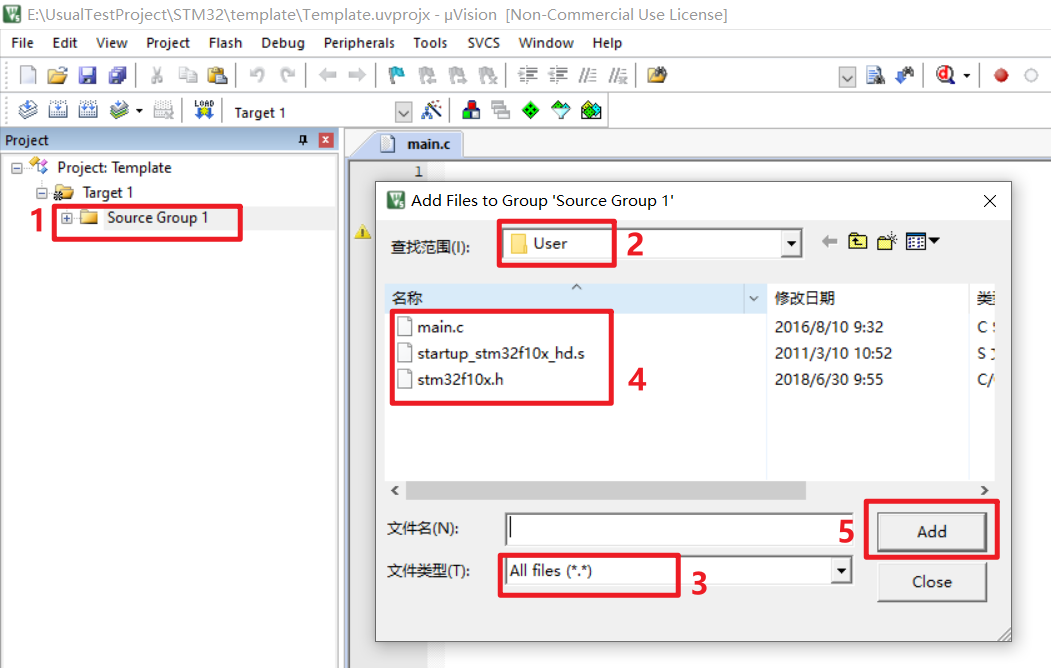
Task: Open the Edit menu
Action: click(65, 43)
